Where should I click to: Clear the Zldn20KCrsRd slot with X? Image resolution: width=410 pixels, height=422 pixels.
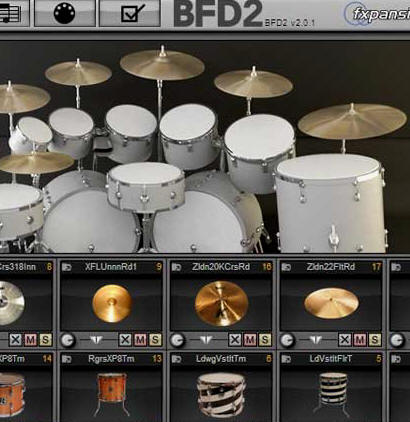pyautogui.click(x=235, y=340)
